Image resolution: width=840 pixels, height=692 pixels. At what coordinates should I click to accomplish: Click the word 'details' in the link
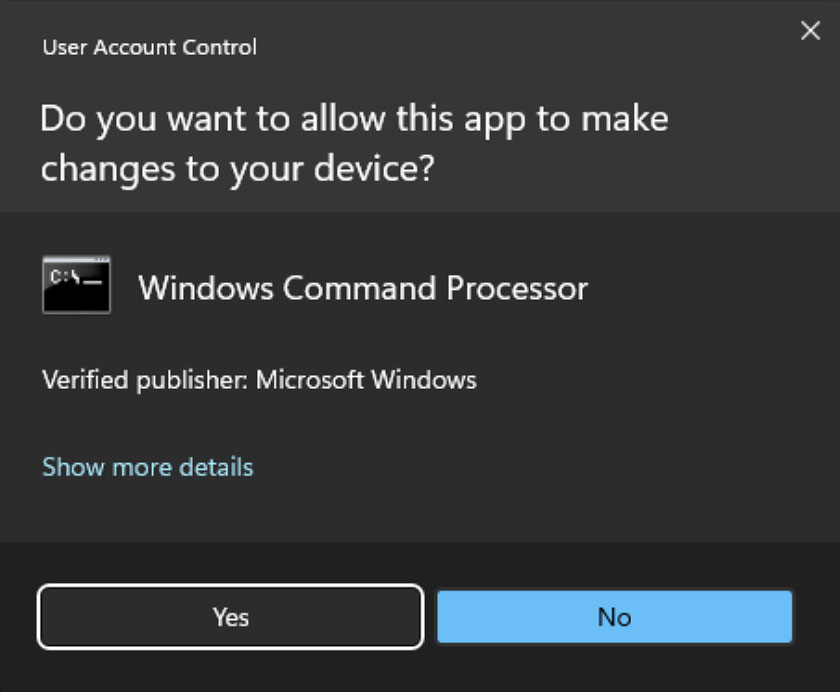tap(217, 467)
